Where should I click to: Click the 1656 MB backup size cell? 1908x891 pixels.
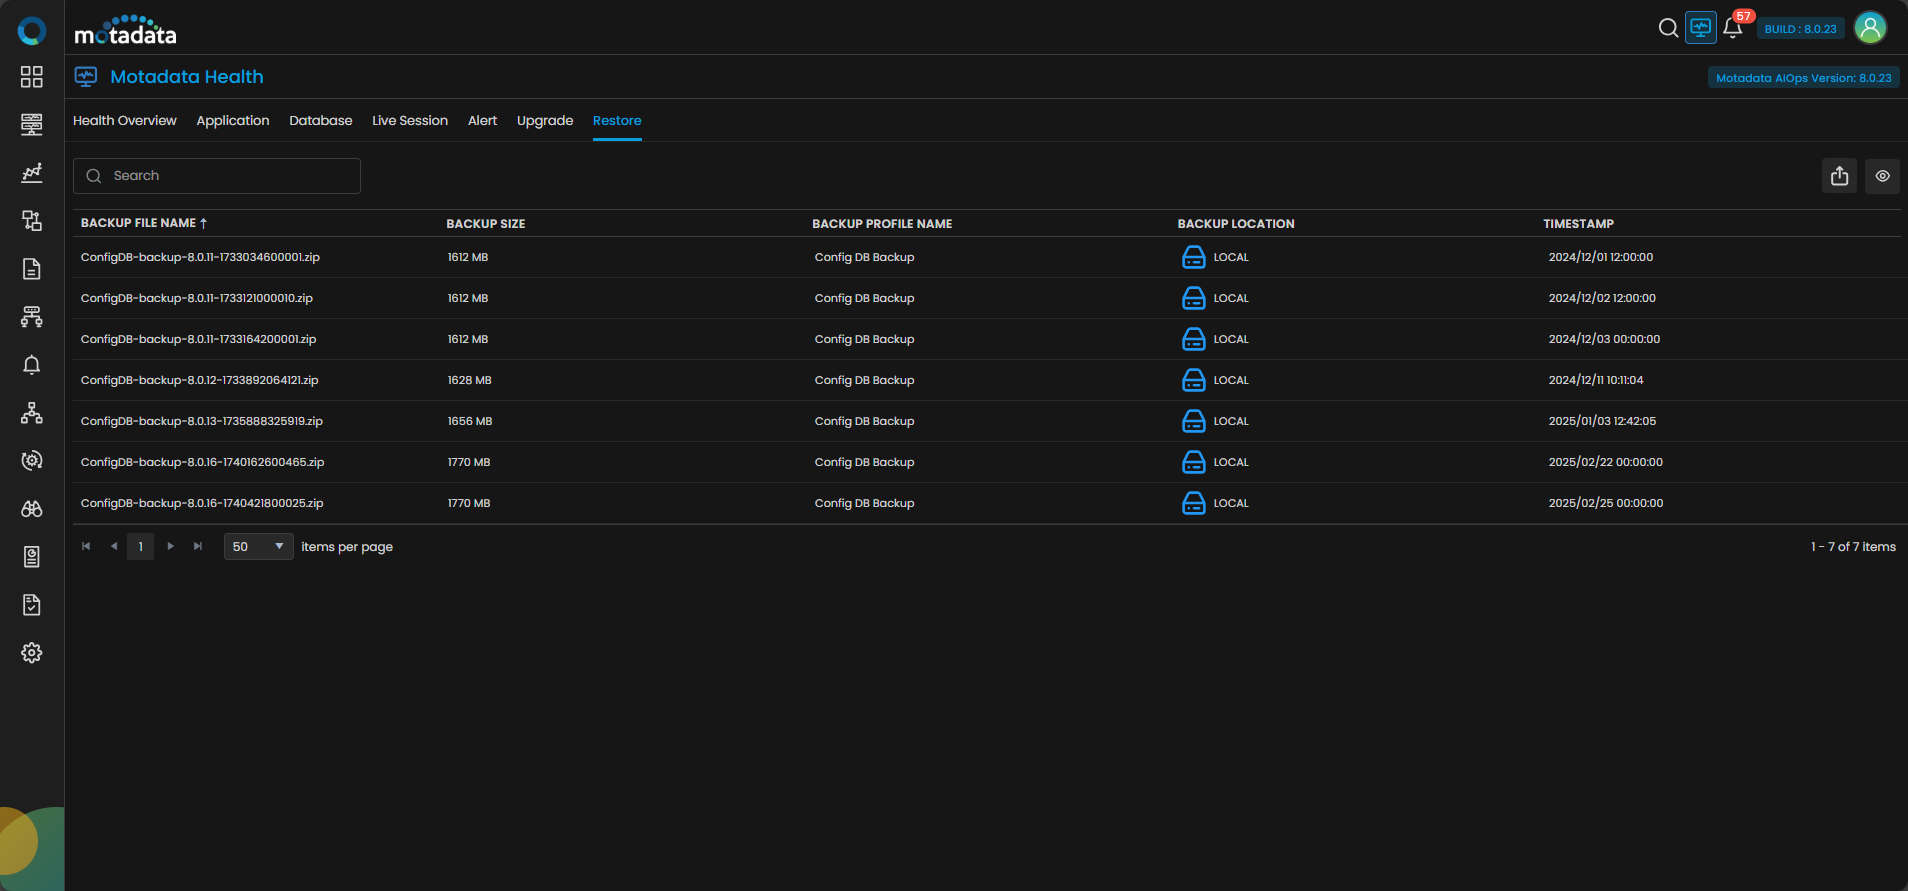point(470,421)
